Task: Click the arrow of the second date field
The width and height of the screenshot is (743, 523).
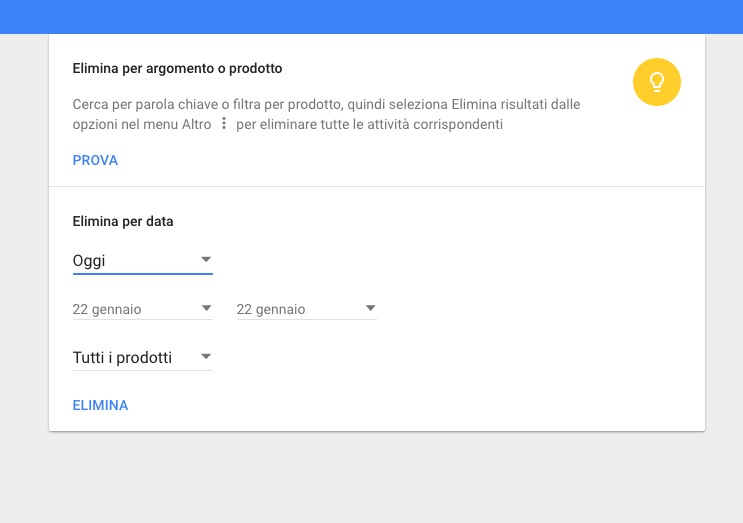Action: click(x=370, y=308)
